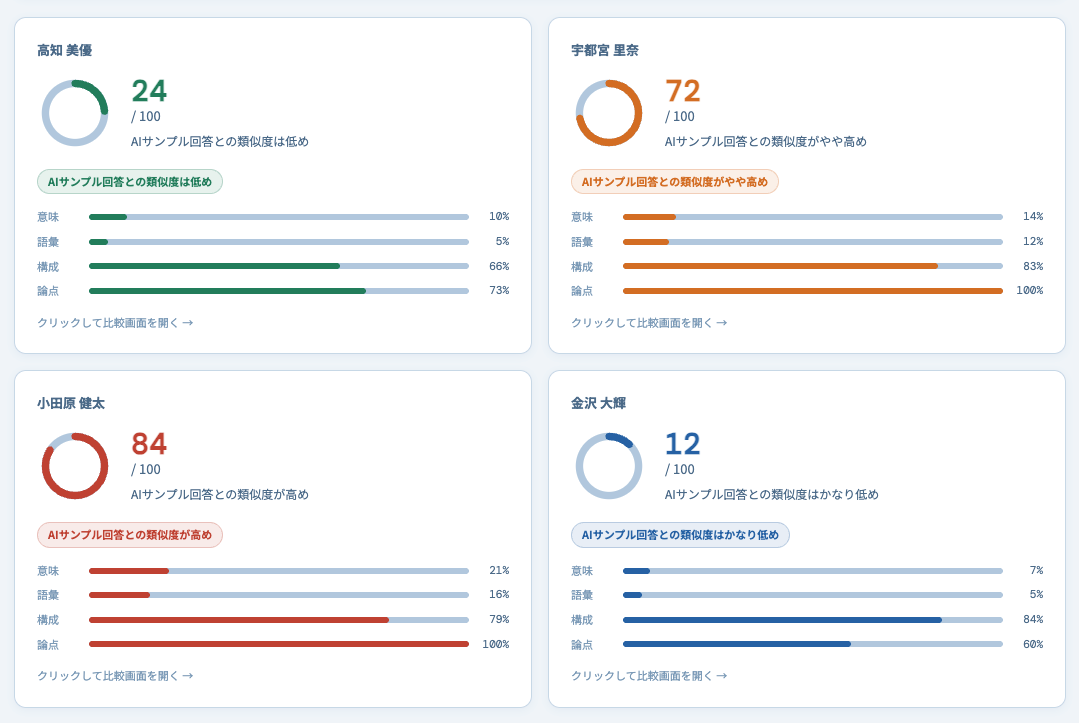Click summary text AIサンプル回答との類似度が高め beside score 84
Screen dimensions: 1079x723
220,495
